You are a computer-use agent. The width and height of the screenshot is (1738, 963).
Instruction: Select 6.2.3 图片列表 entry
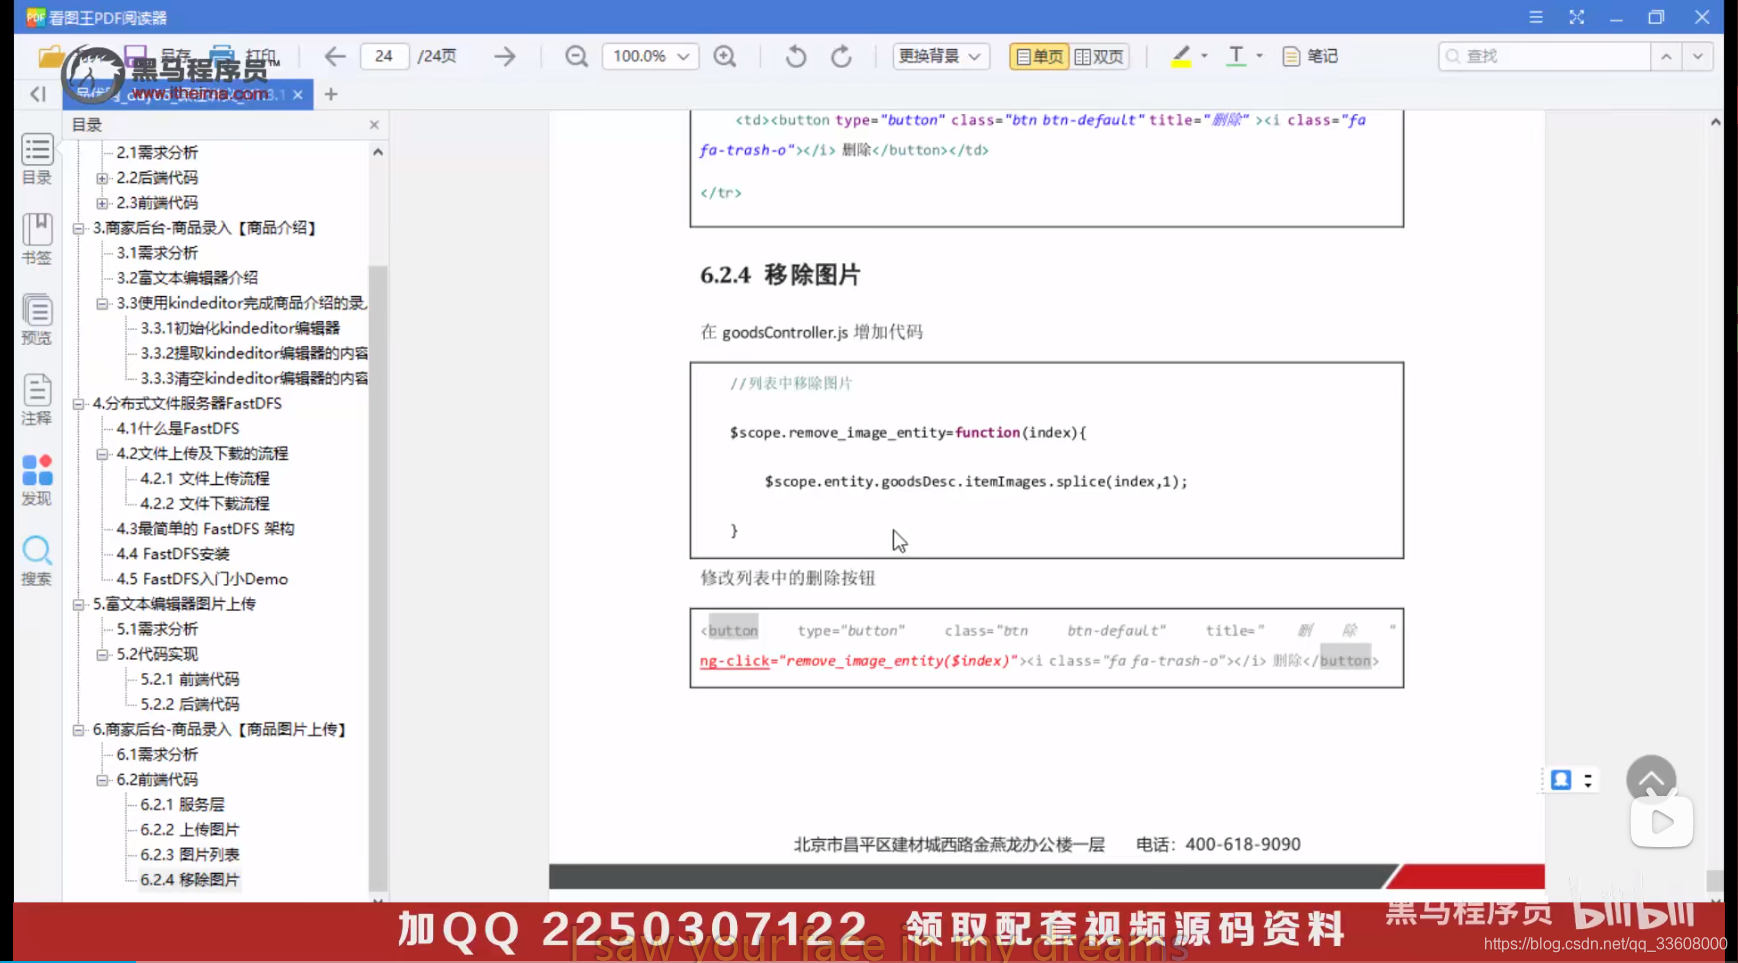(x=190, y=855)
